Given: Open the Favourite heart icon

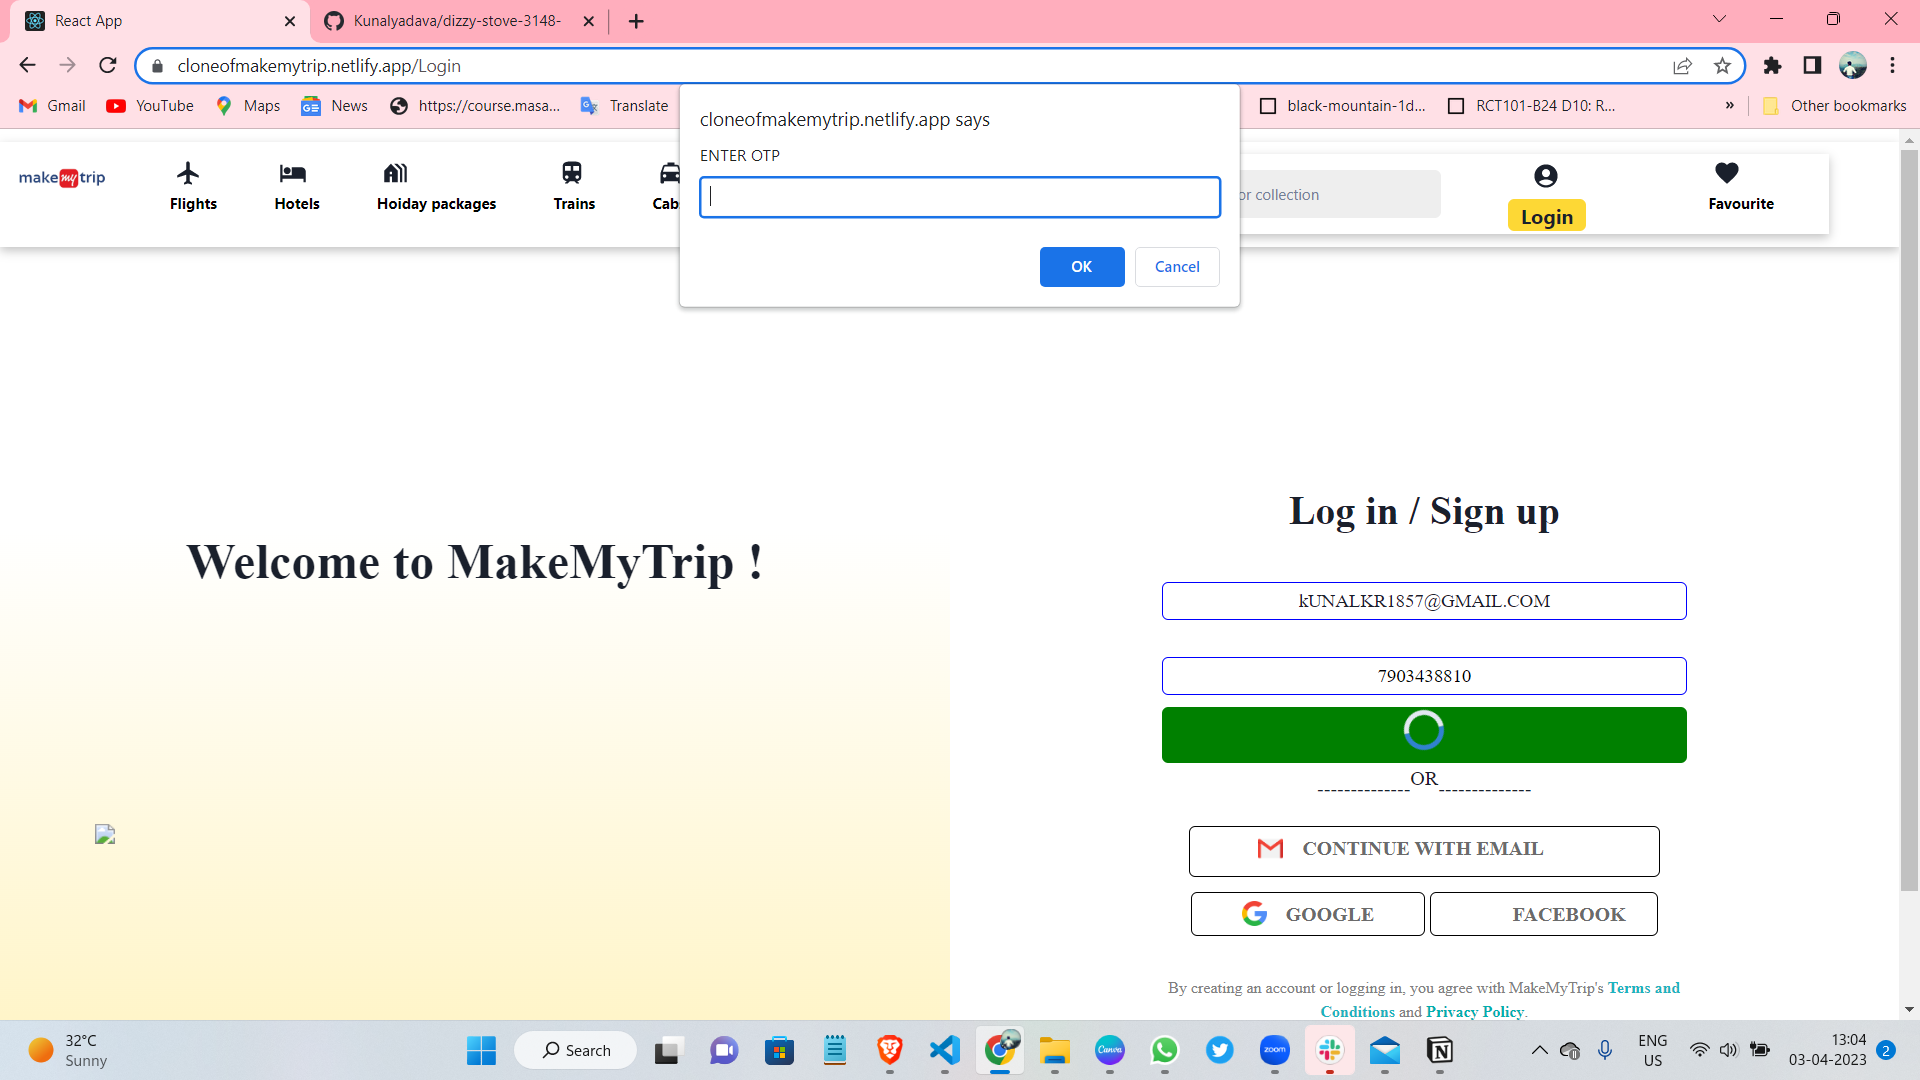Looking at the screenshot, I should (1727, 173).
